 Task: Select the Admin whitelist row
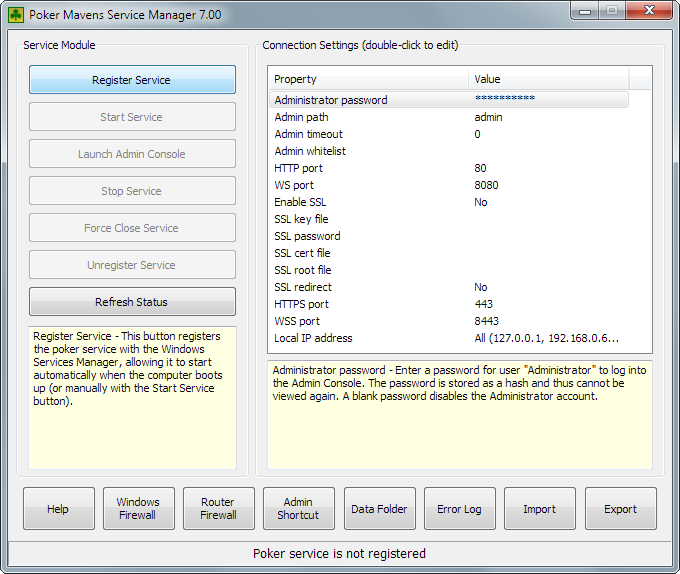[448, 151]
